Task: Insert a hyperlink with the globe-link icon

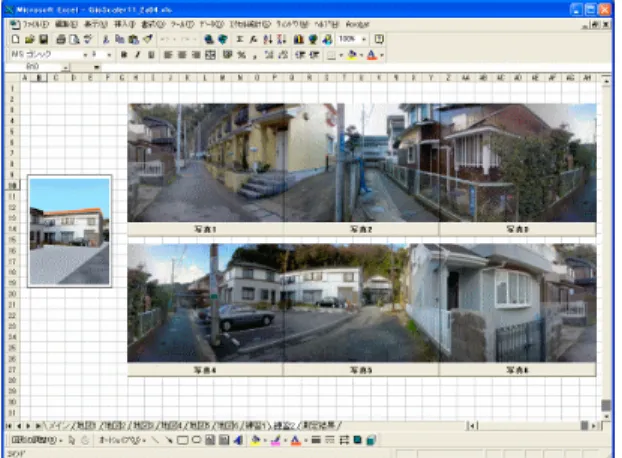Action: pyautogui.click(x=209, y=39)
